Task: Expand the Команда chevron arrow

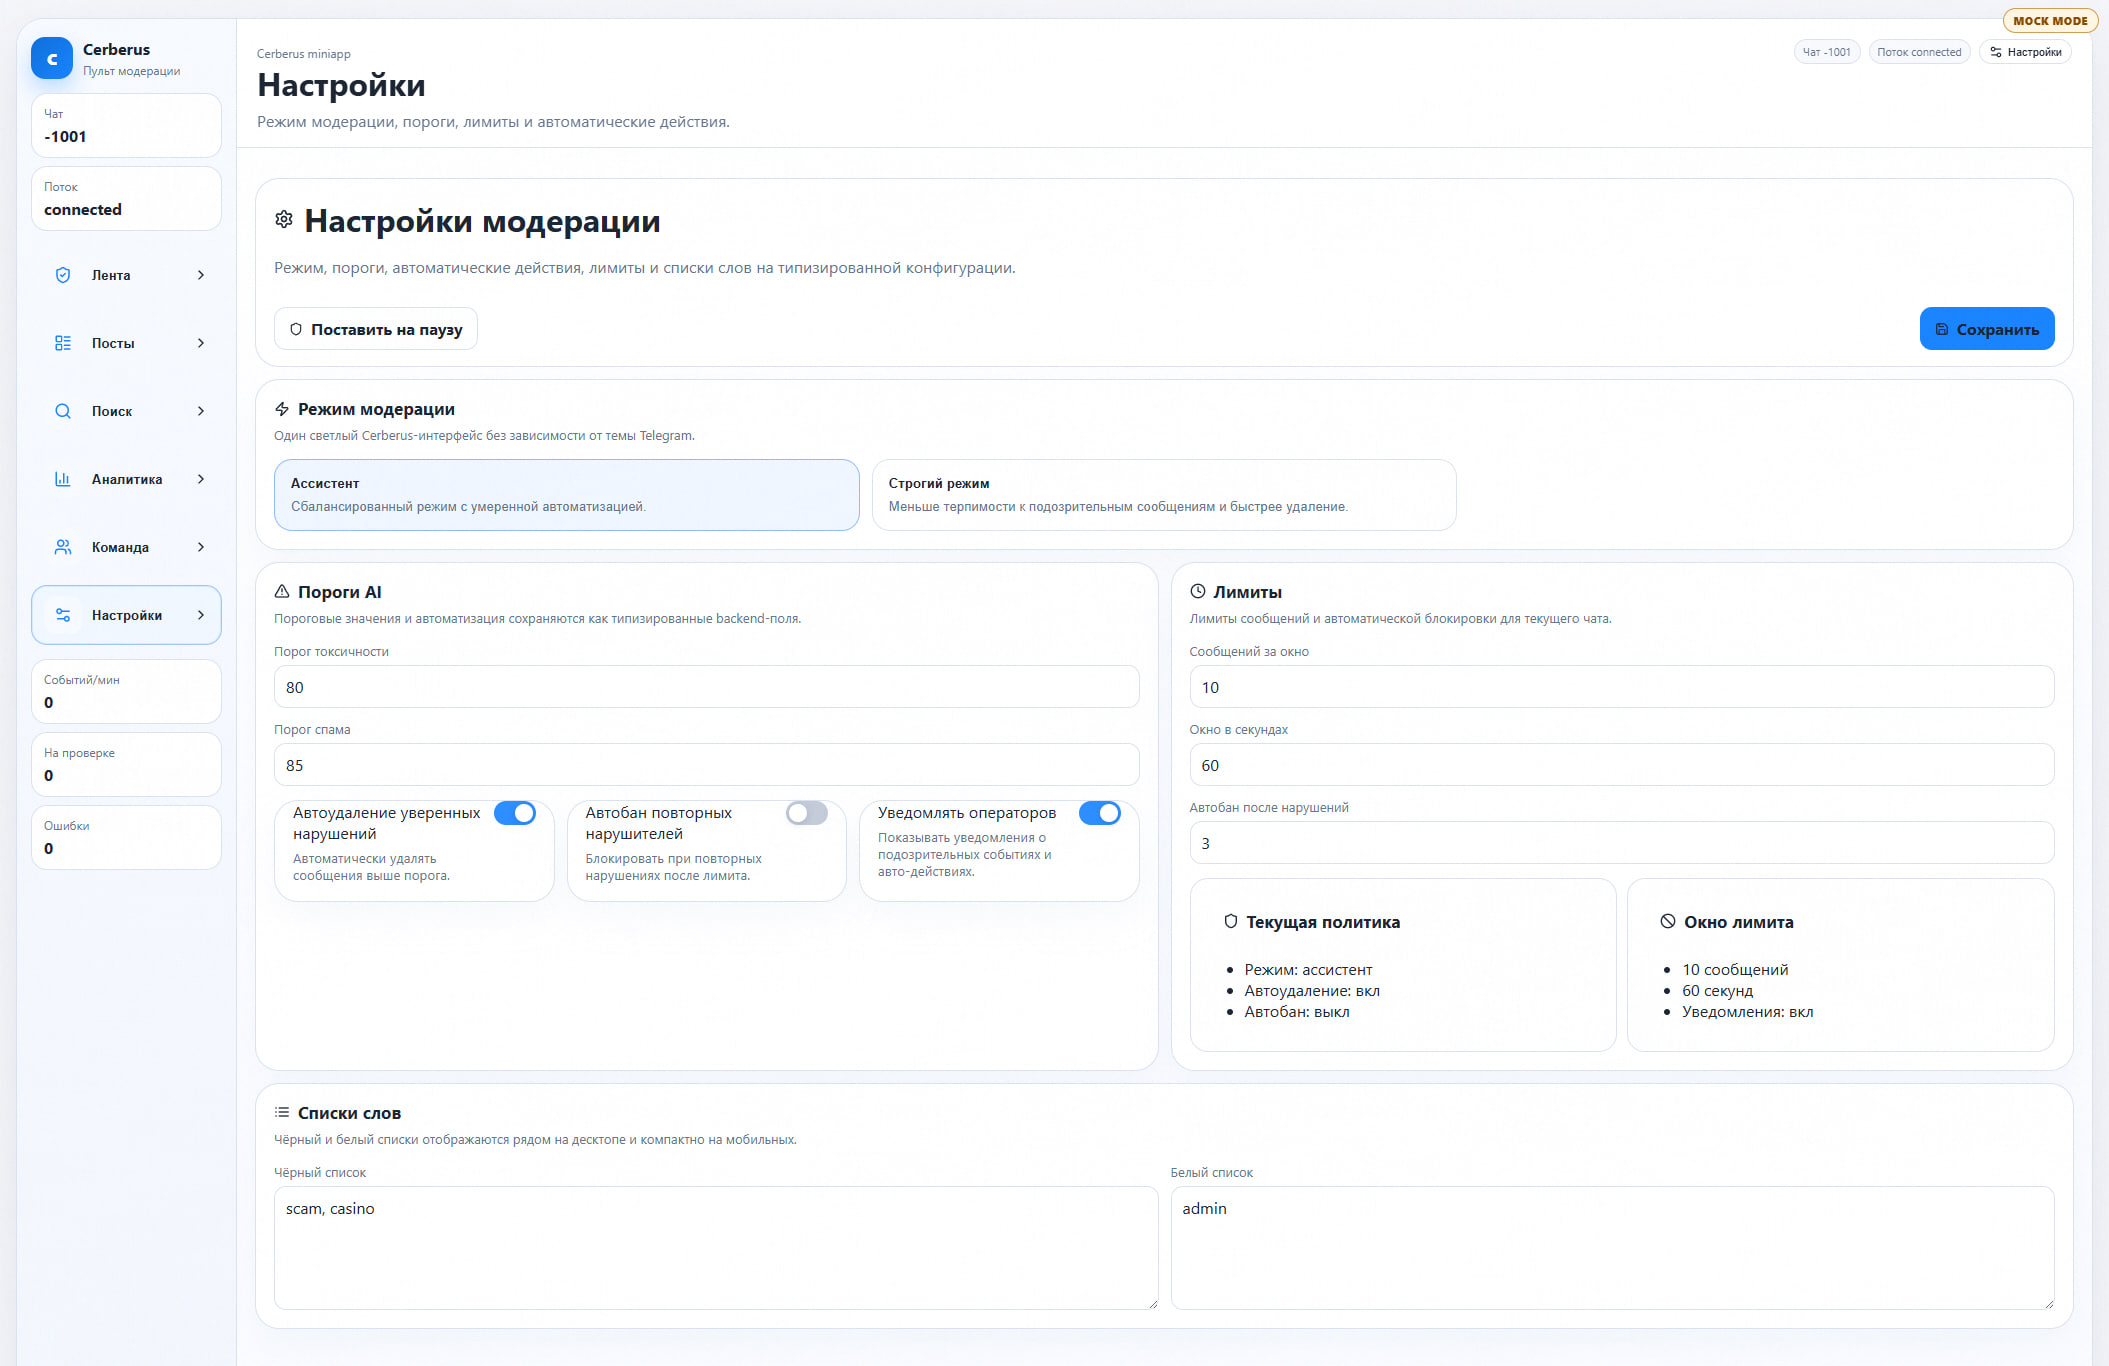Action: pos(201,547)
